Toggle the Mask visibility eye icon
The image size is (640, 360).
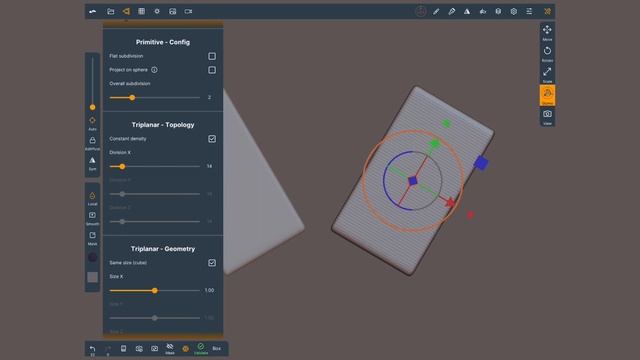(170, 349)
